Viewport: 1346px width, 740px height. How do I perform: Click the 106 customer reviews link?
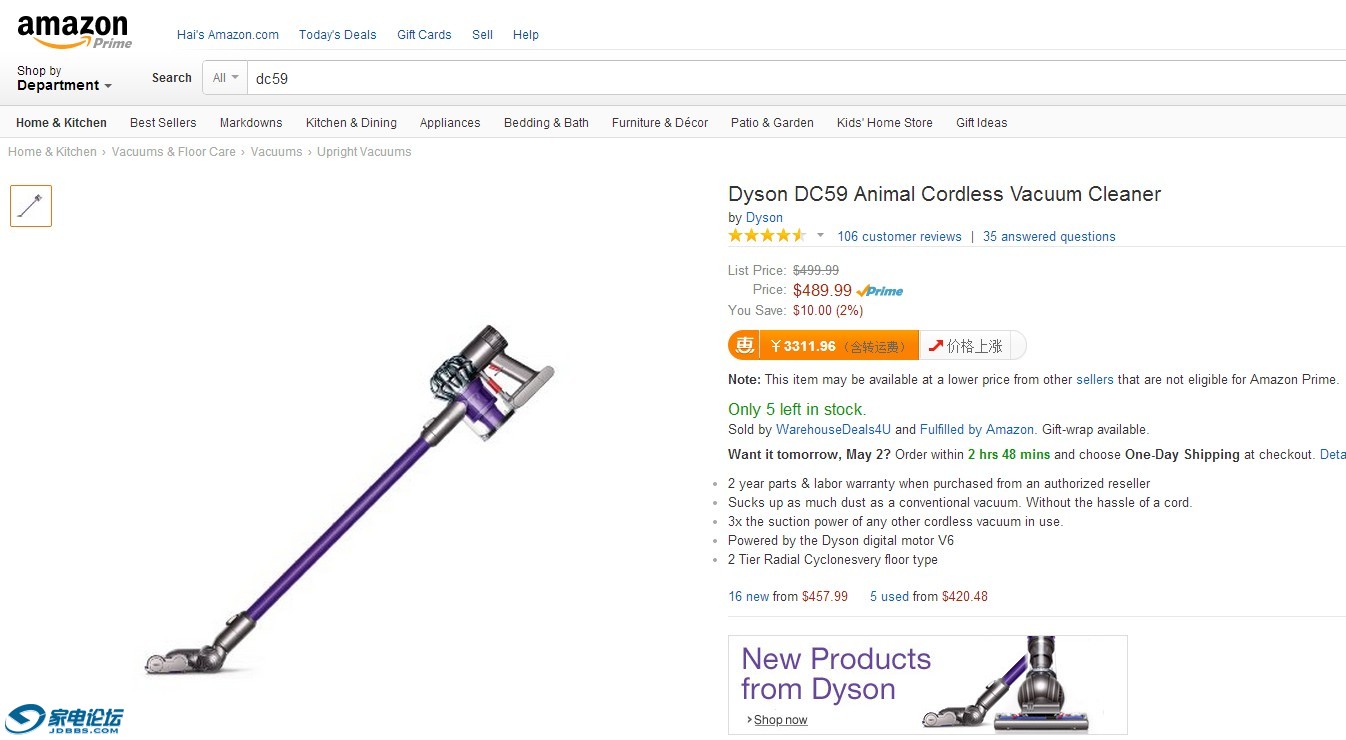click(898, 236)
